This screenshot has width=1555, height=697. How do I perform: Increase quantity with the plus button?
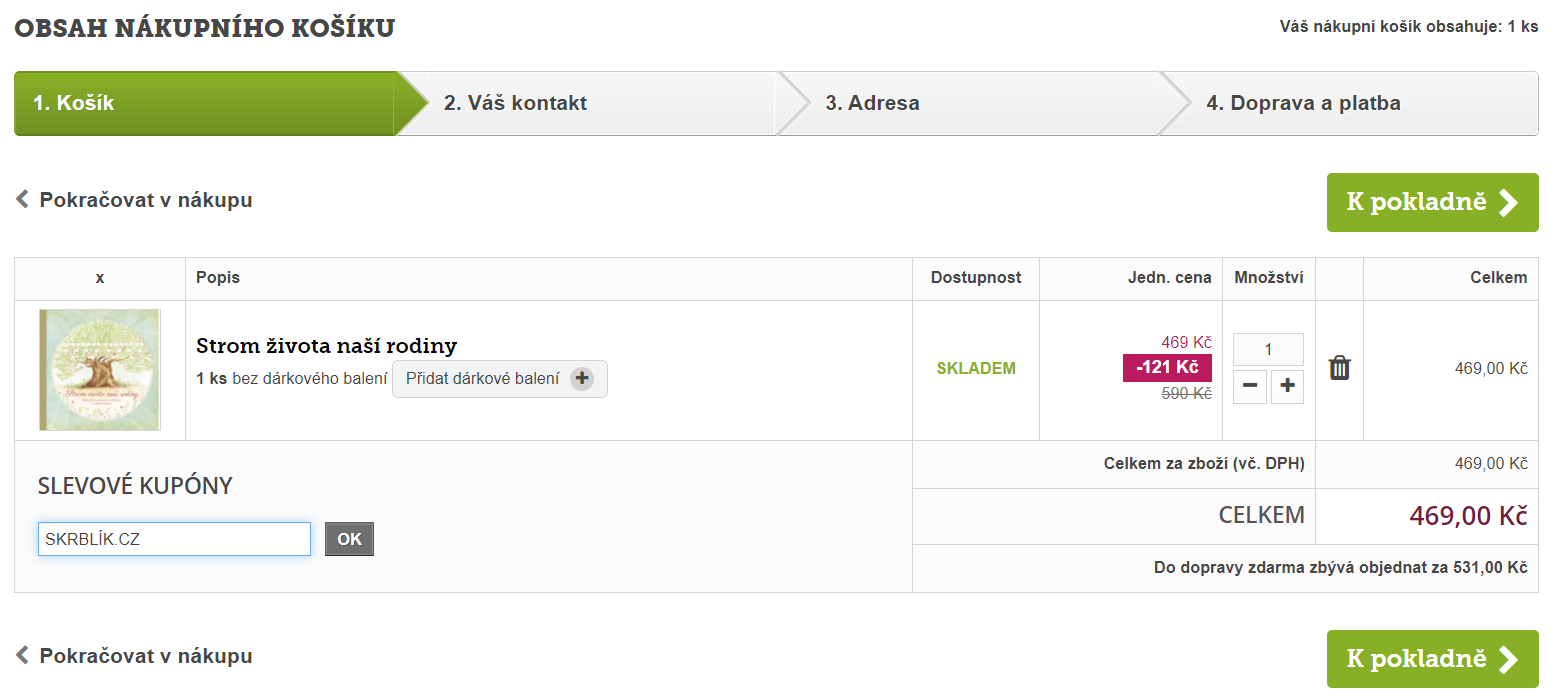click(1287, 387)
